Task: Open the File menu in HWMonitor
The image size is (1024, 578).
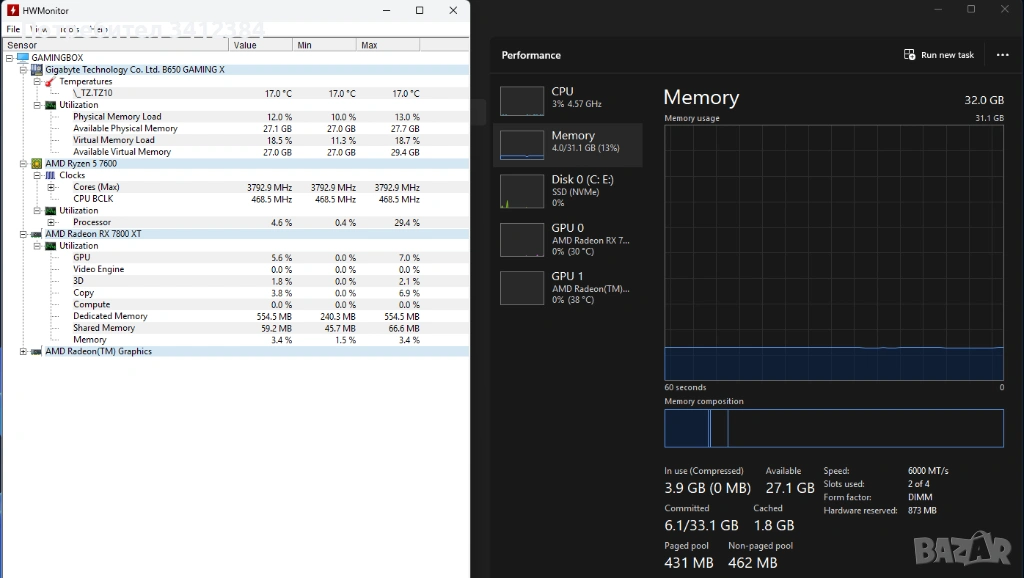Action: 13,30
